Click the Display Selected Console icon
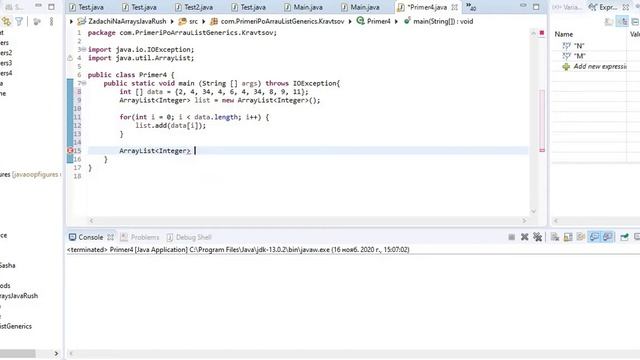Viewport: 640px width, 360px height. pyautogui.click(x=637, y=237)
